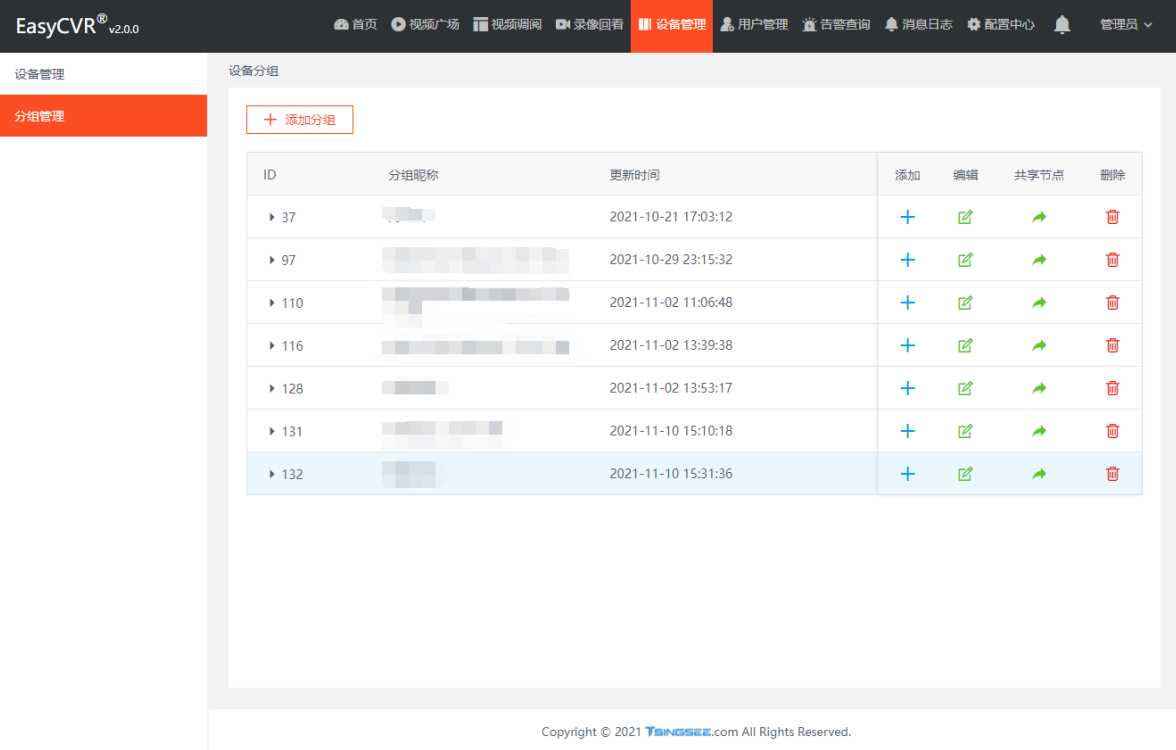Expand group row 37

pos(272,218)
